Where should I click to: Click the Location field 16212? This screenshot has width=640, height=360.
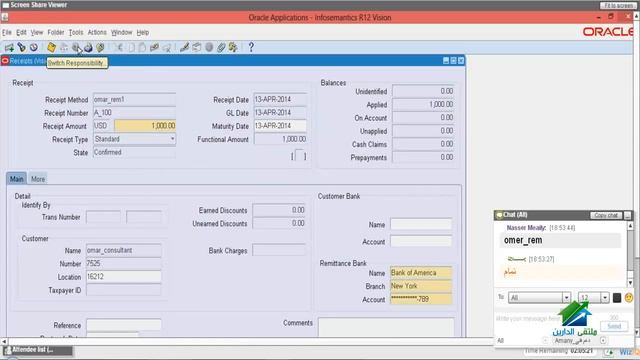(123, 277)
